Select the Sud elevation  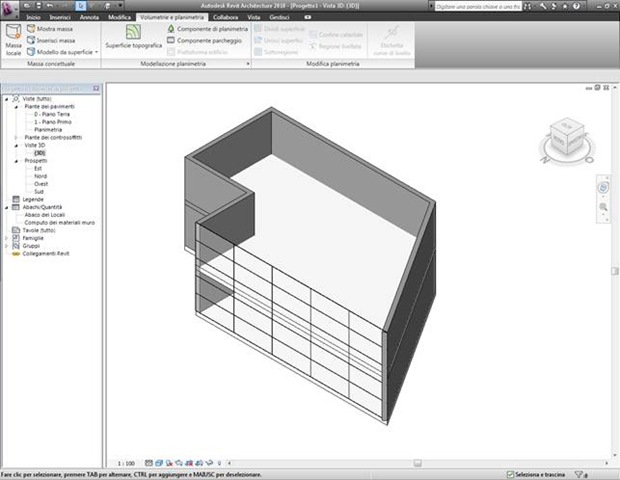39,192
